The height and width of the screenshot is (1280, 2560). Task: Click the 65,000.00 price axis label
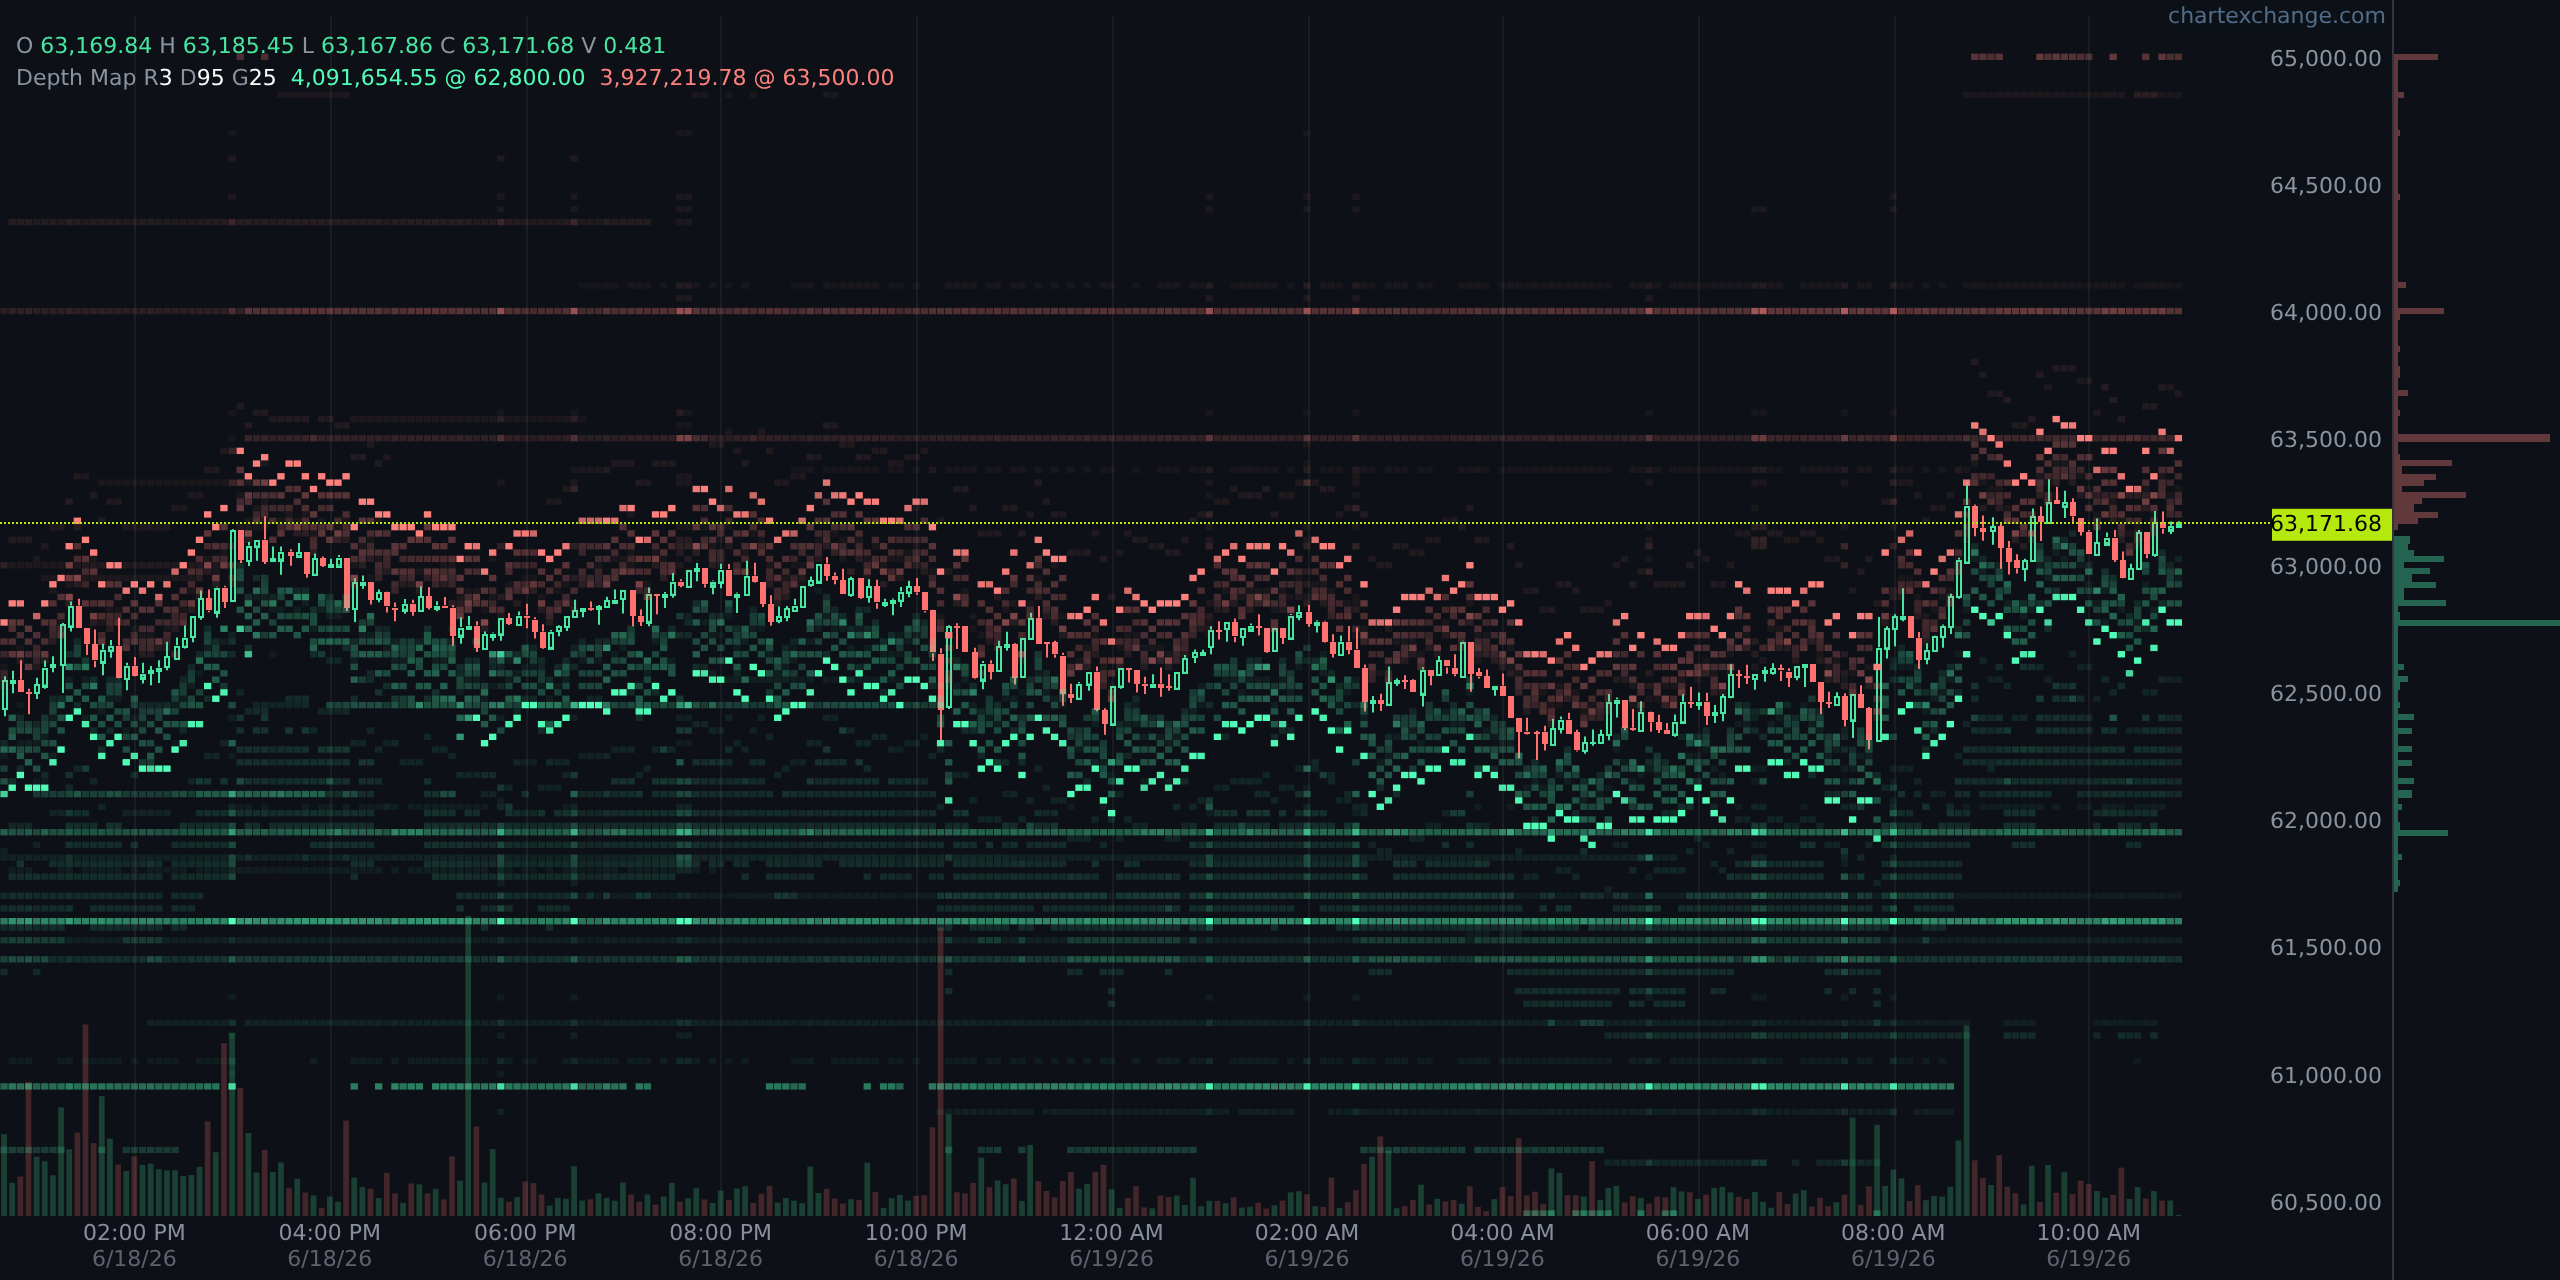click(2326, 58)
